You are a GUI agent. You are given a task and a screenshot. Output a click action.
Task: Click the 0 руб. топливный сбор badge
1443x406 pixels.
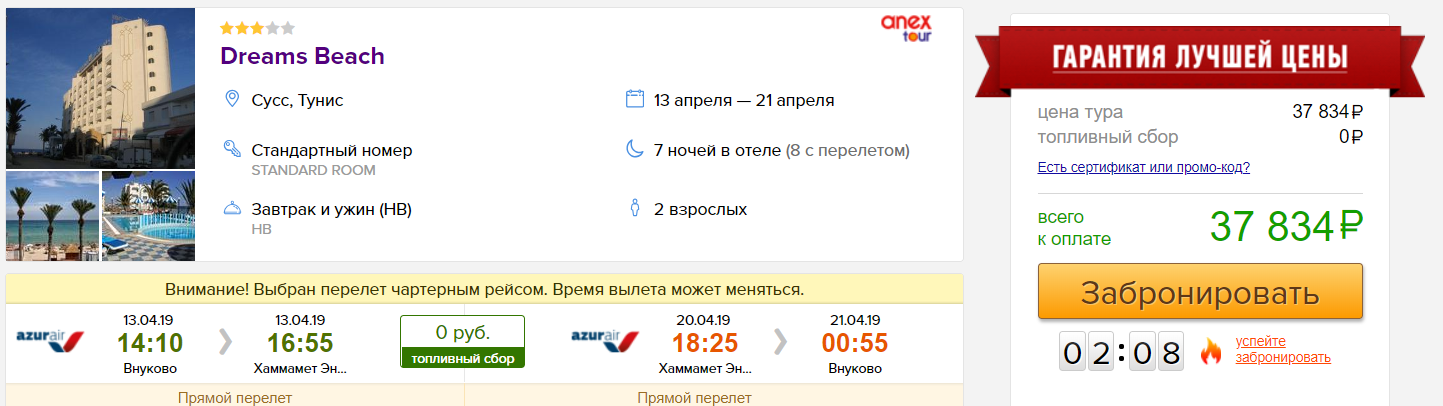point(462,341)
